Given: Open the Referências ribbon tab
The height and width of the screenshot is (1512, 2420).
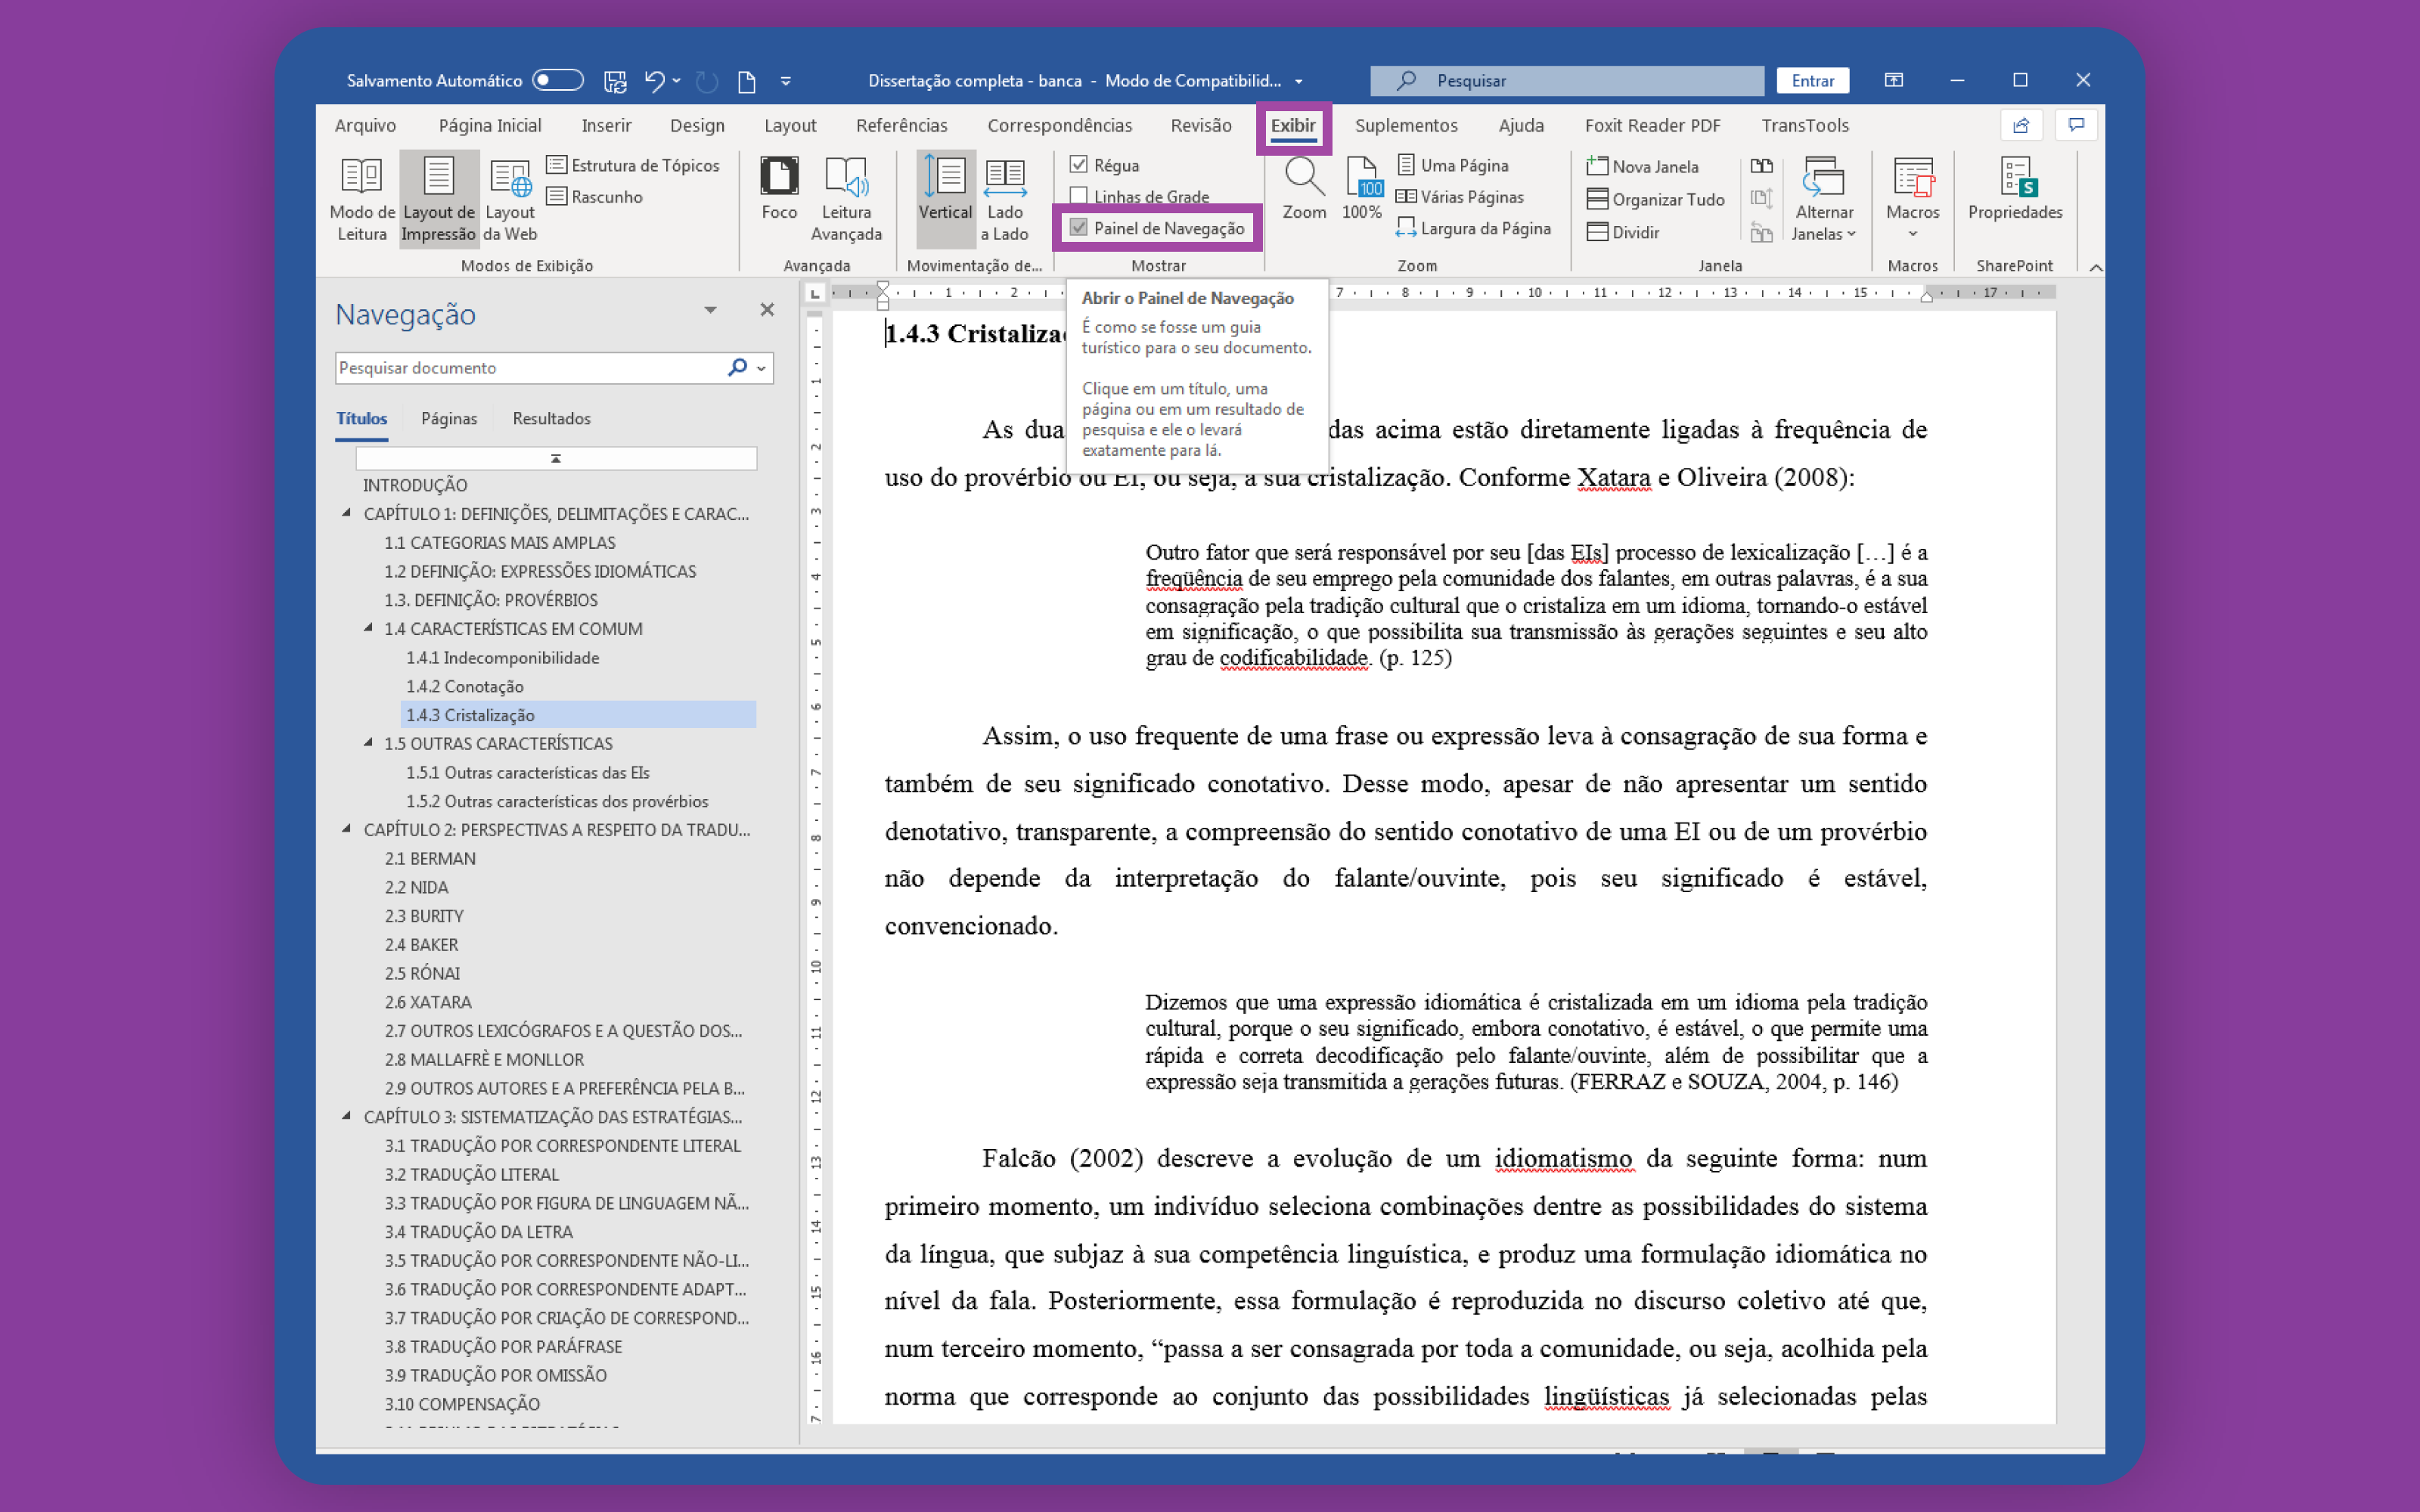Looking at the screenshot, I should point(901,125).
